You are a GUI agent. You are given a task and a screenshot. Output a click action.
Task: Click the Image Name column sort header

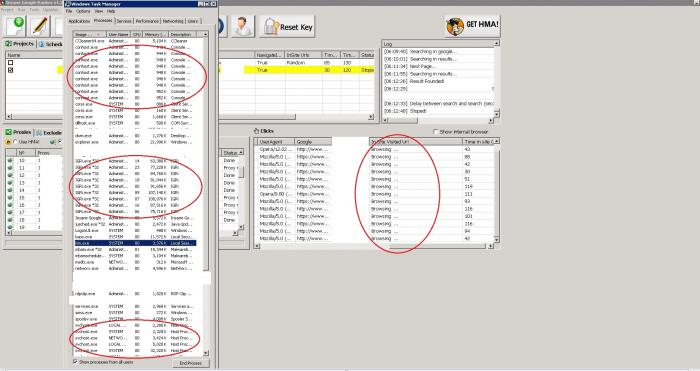click(x=90, y=34)
